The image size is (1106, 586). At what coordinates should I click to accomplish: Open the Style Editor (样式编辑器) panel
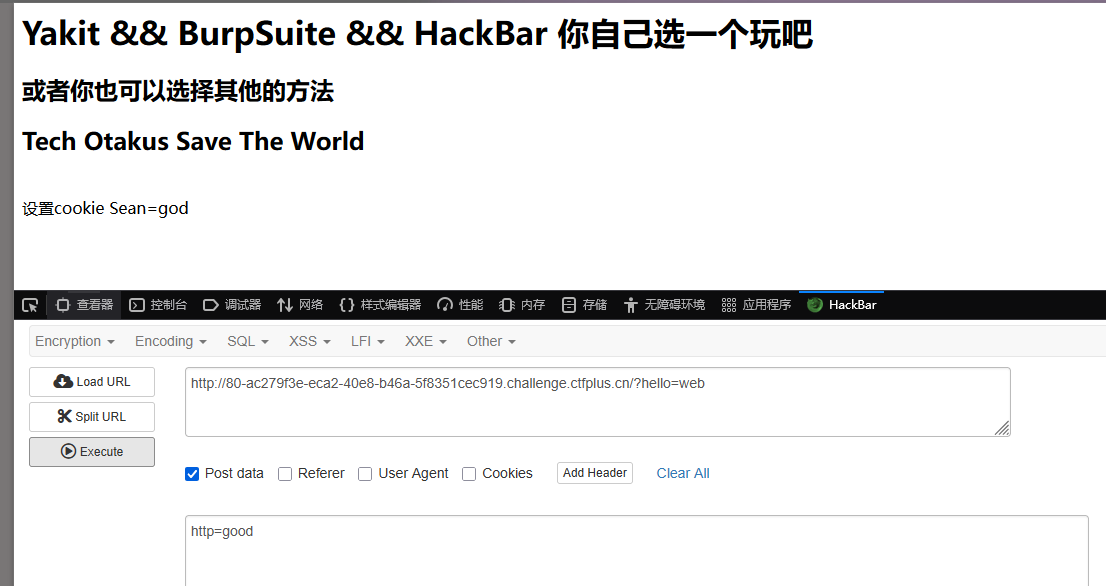(x=380, y=305)
